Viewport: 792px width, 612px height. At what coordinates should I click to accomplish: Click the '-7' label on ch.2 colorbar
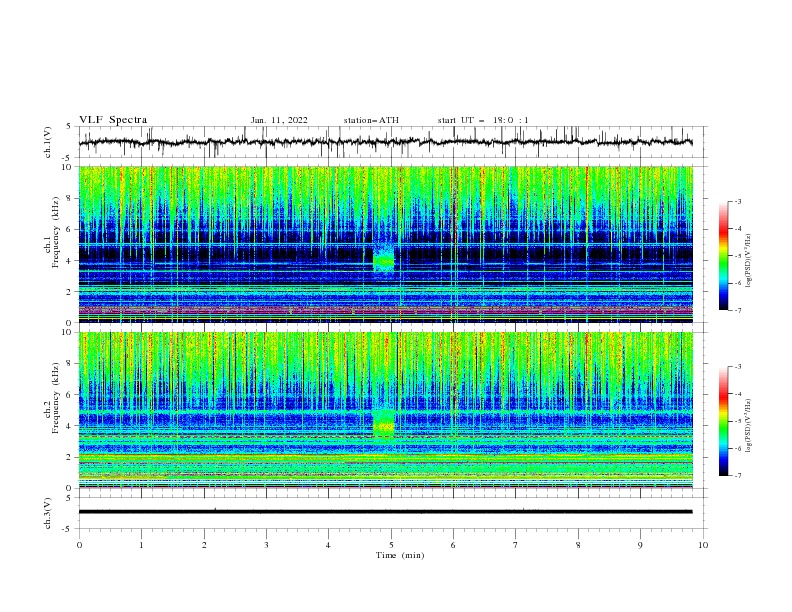click(x=737, y=475)
